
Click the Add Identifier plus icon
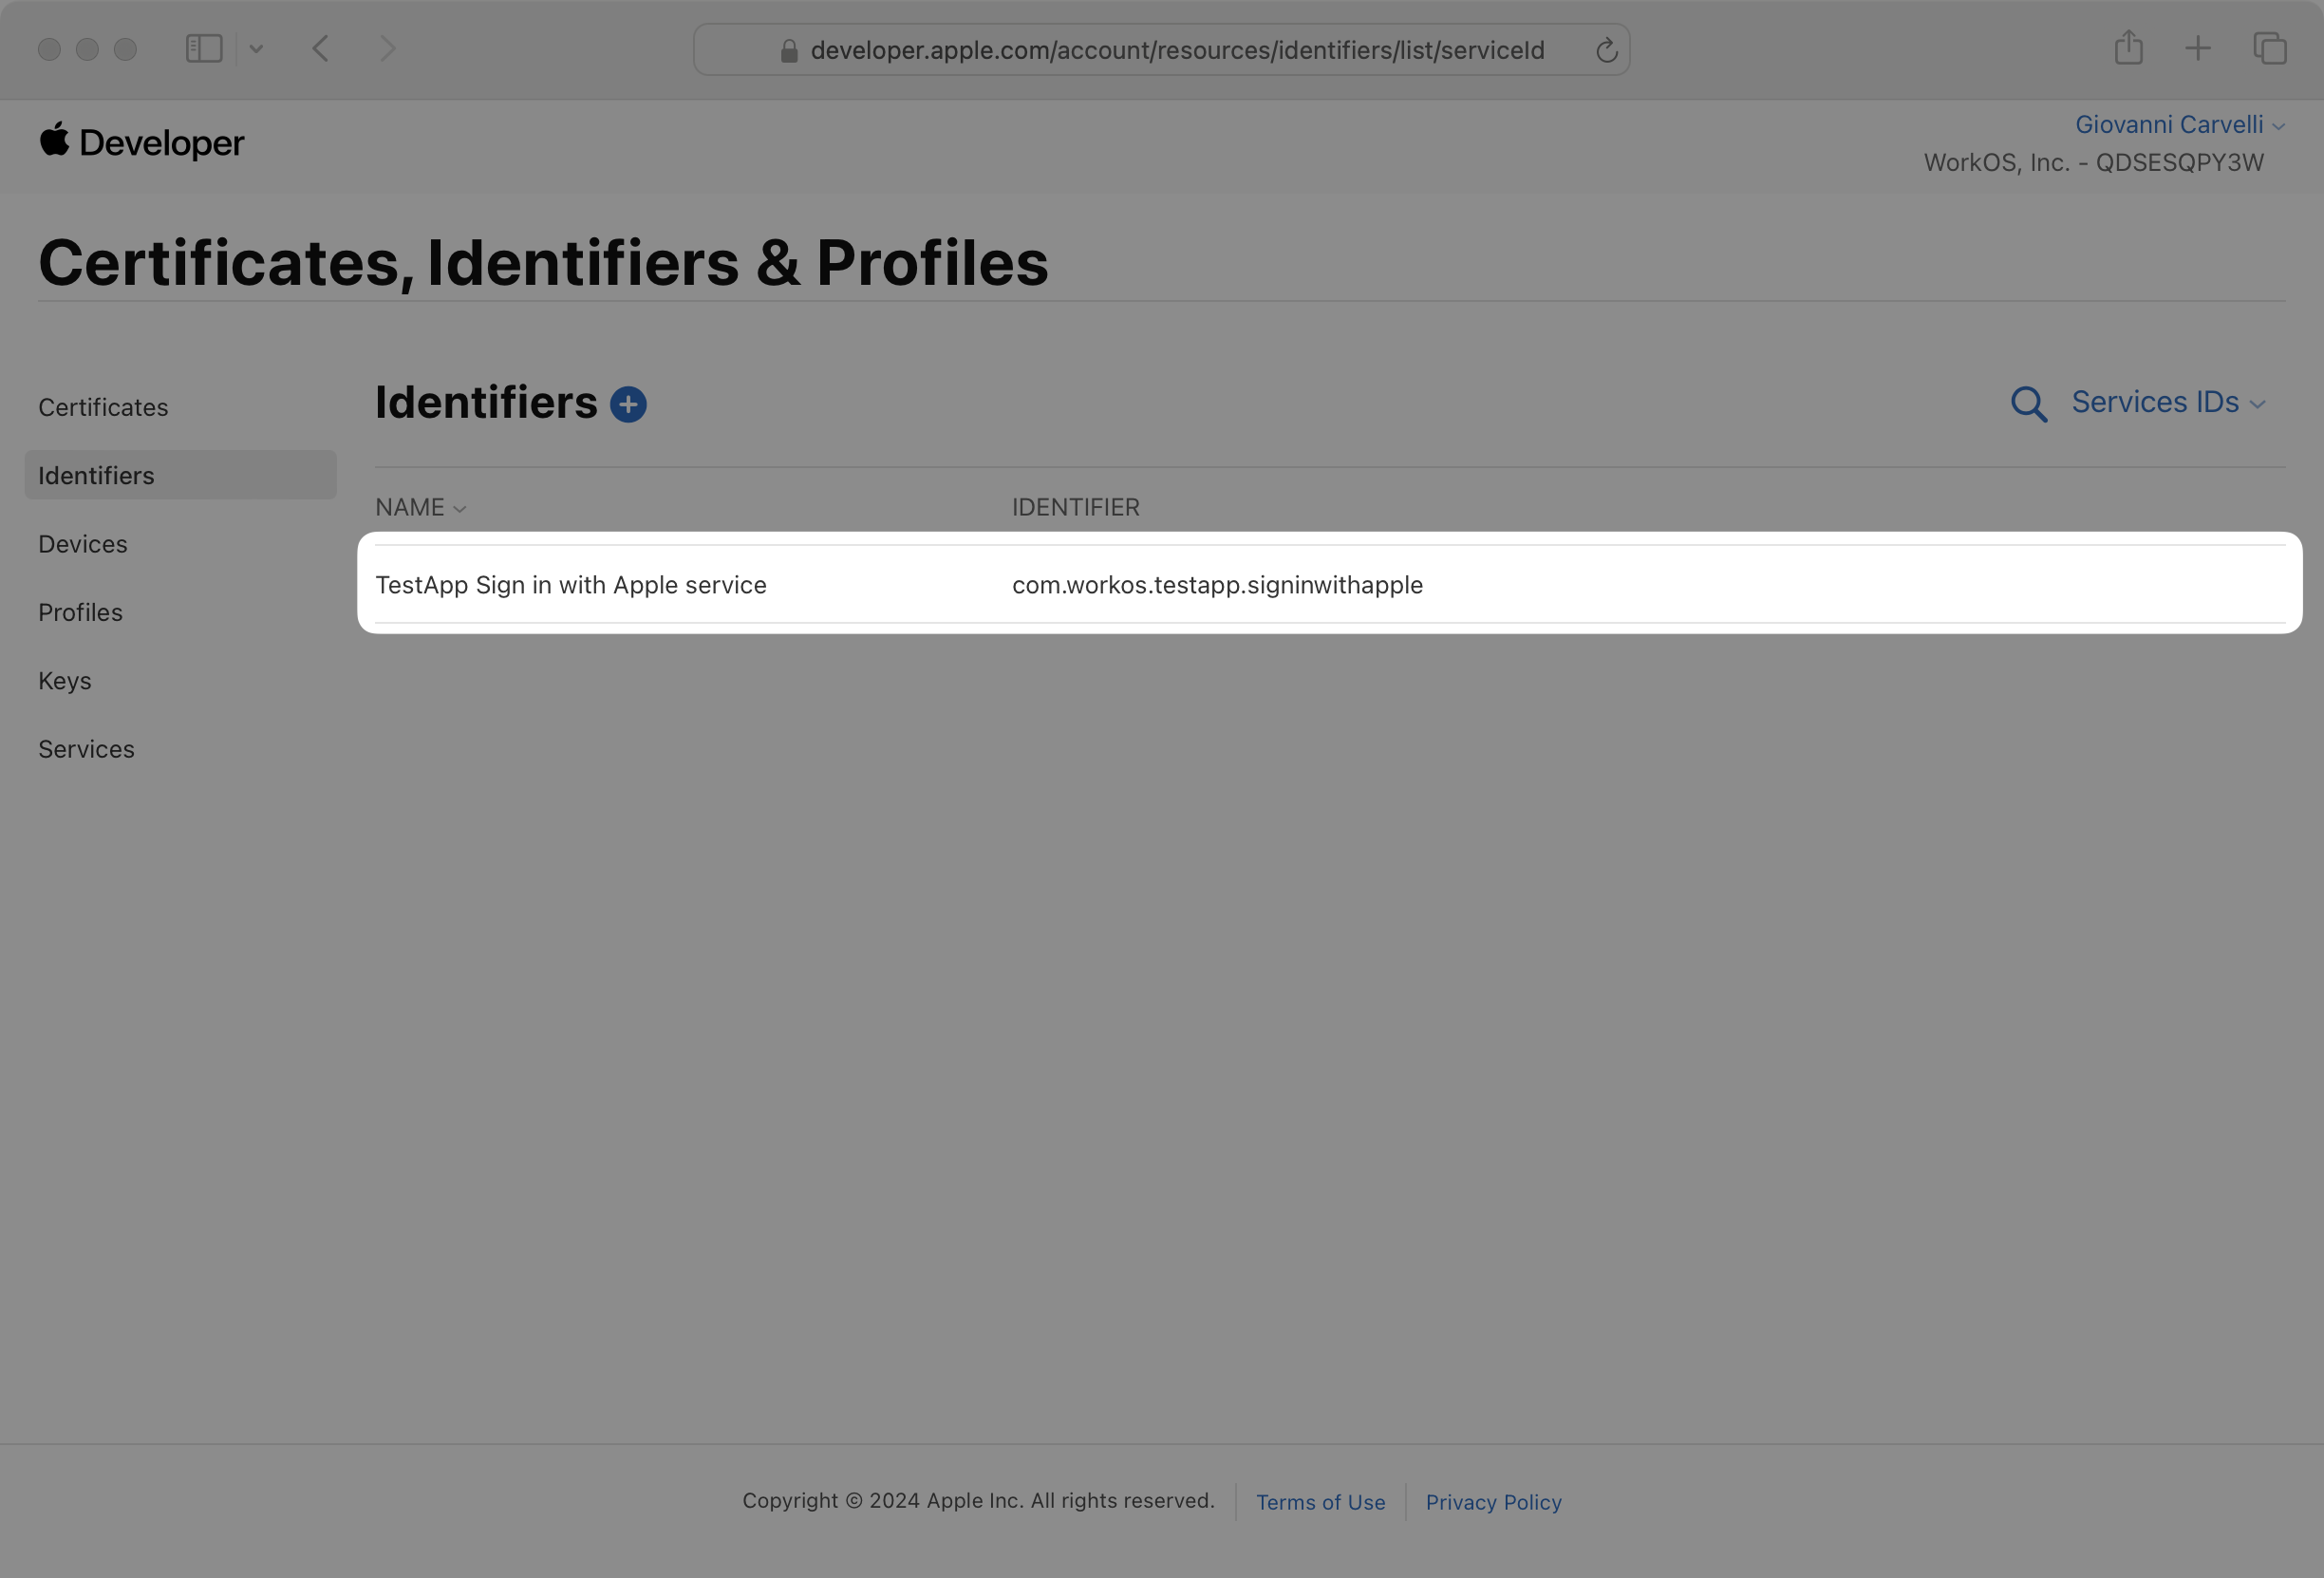pyautogui.click(x=628, y=402)
